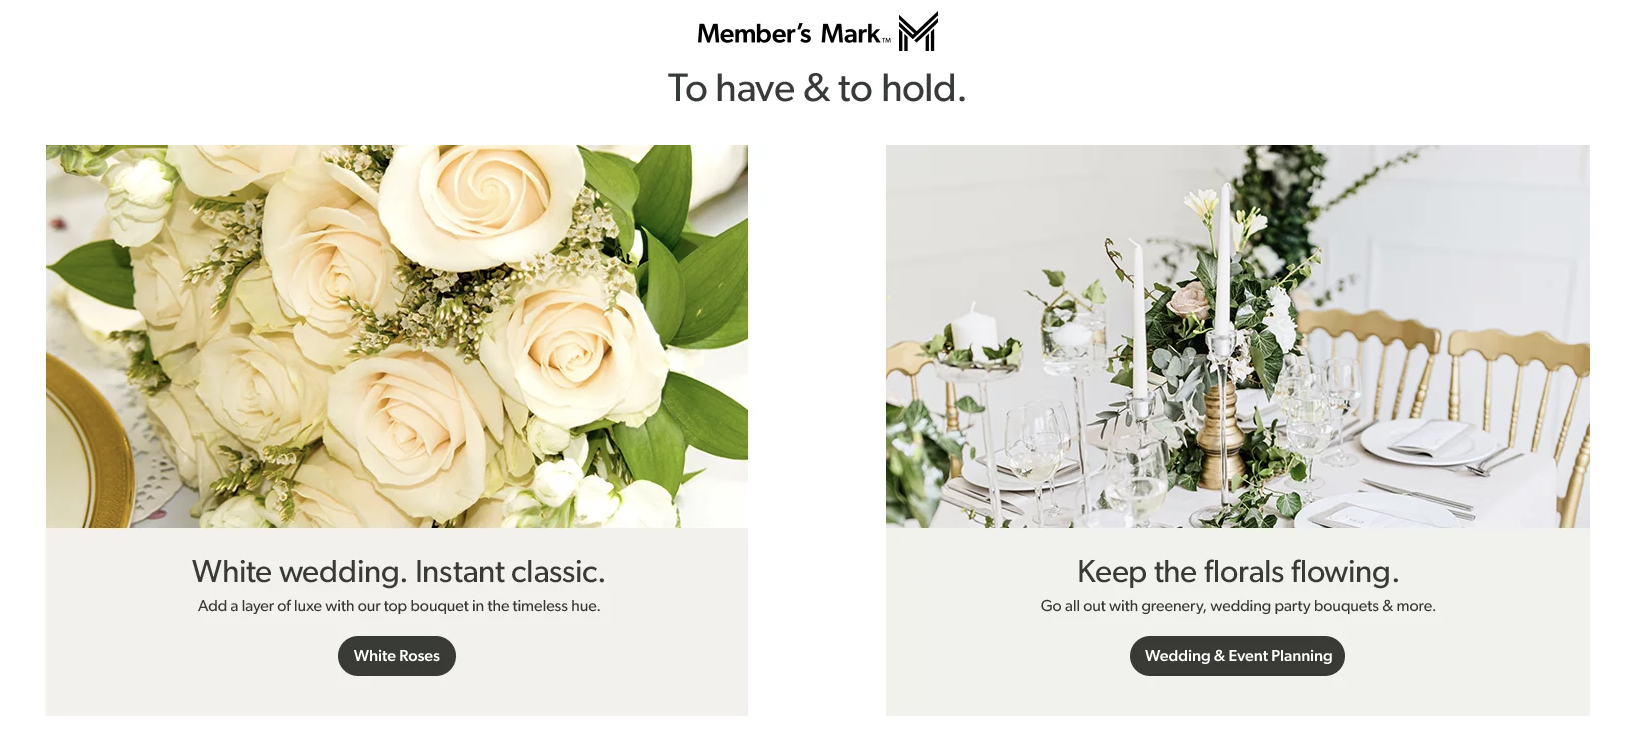1632x748 pixels.
Task: Select the 'To have & to hold.' heading
Action: coord(817,88)
